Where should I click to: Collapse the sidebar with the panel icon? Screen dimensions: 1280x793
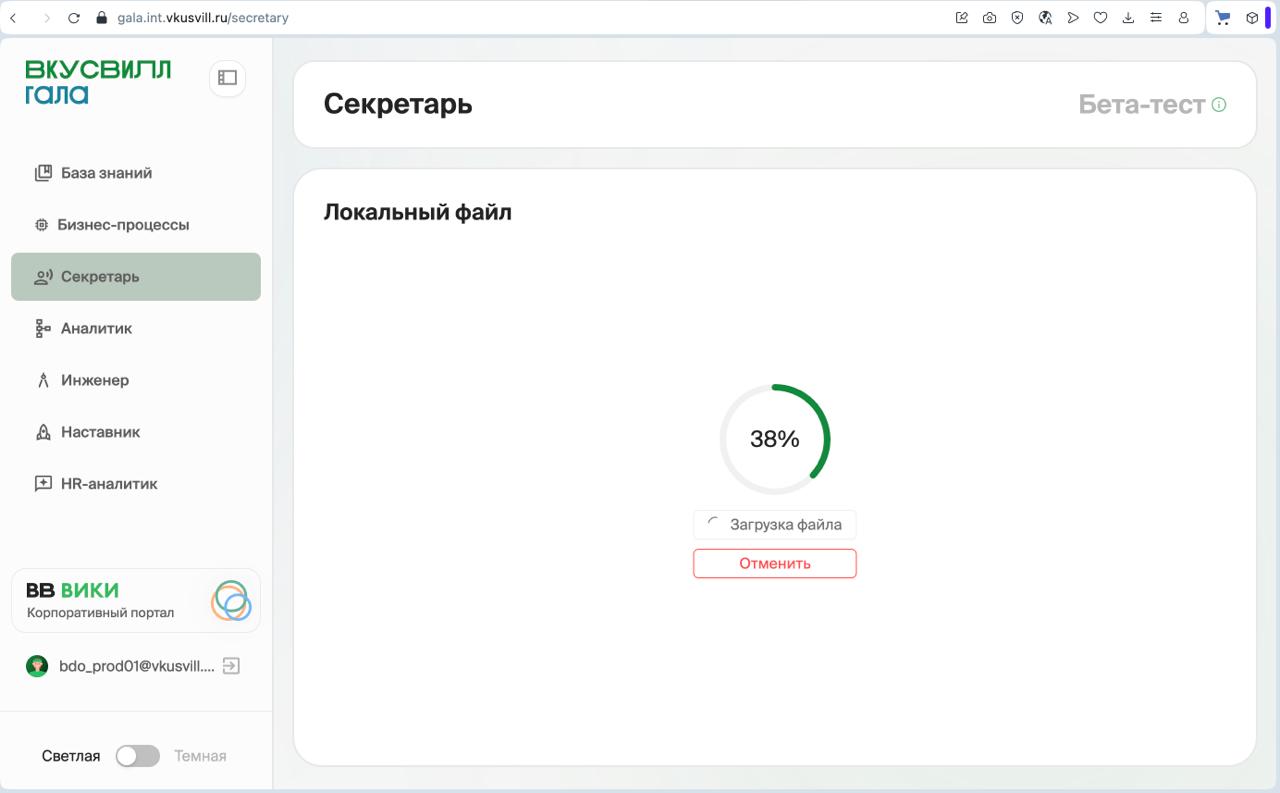(x=227, y=78)
